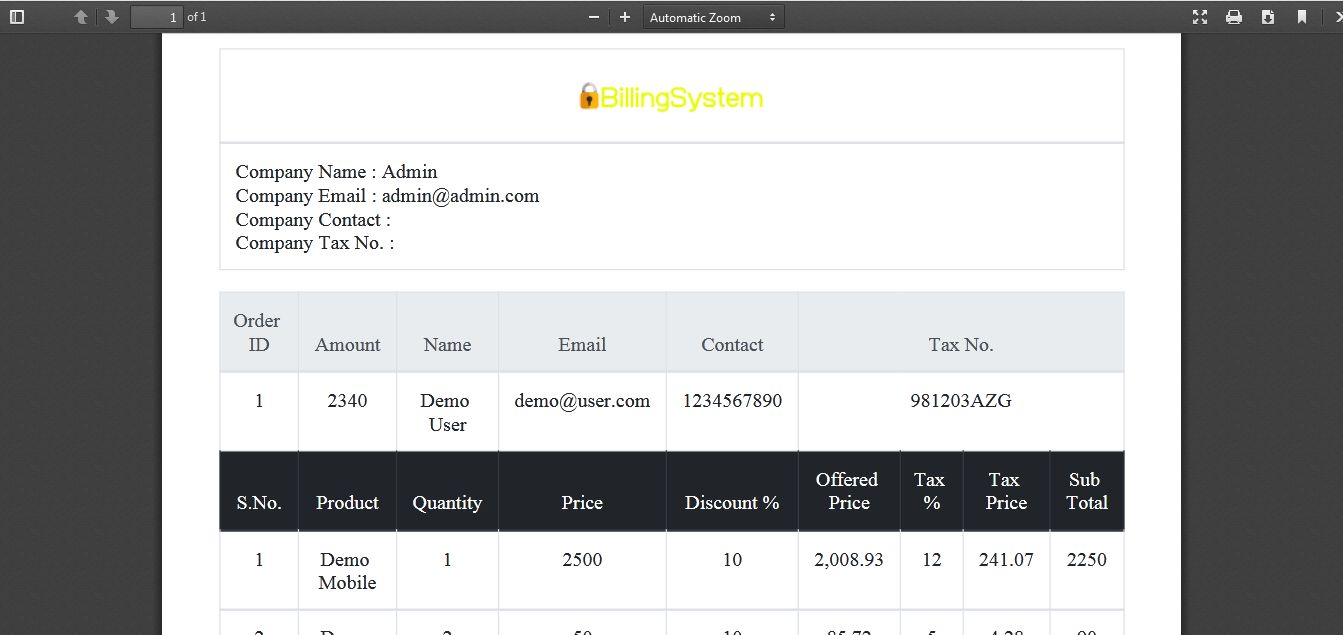Click the BillingSystem logo
Viewport: 1343px width, 635px height.
pyautogui.click(x=671, y=97)
